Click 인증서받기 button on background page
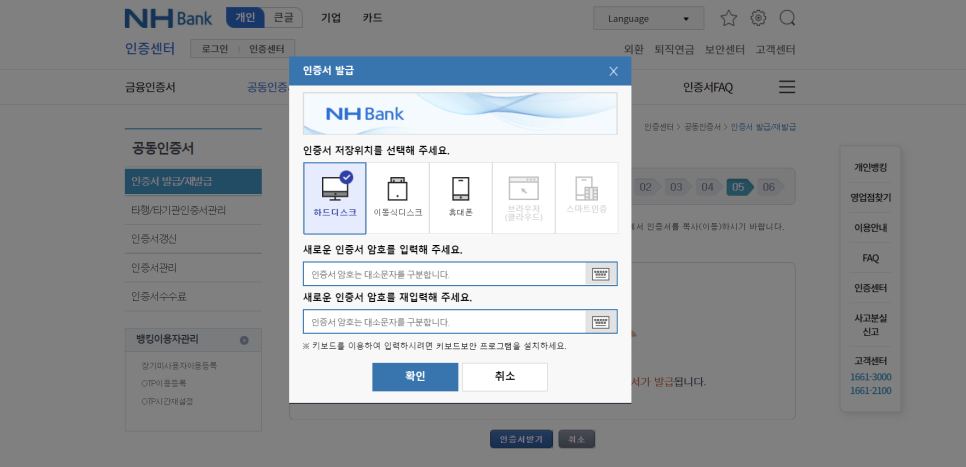 click(x=521, y=439)
